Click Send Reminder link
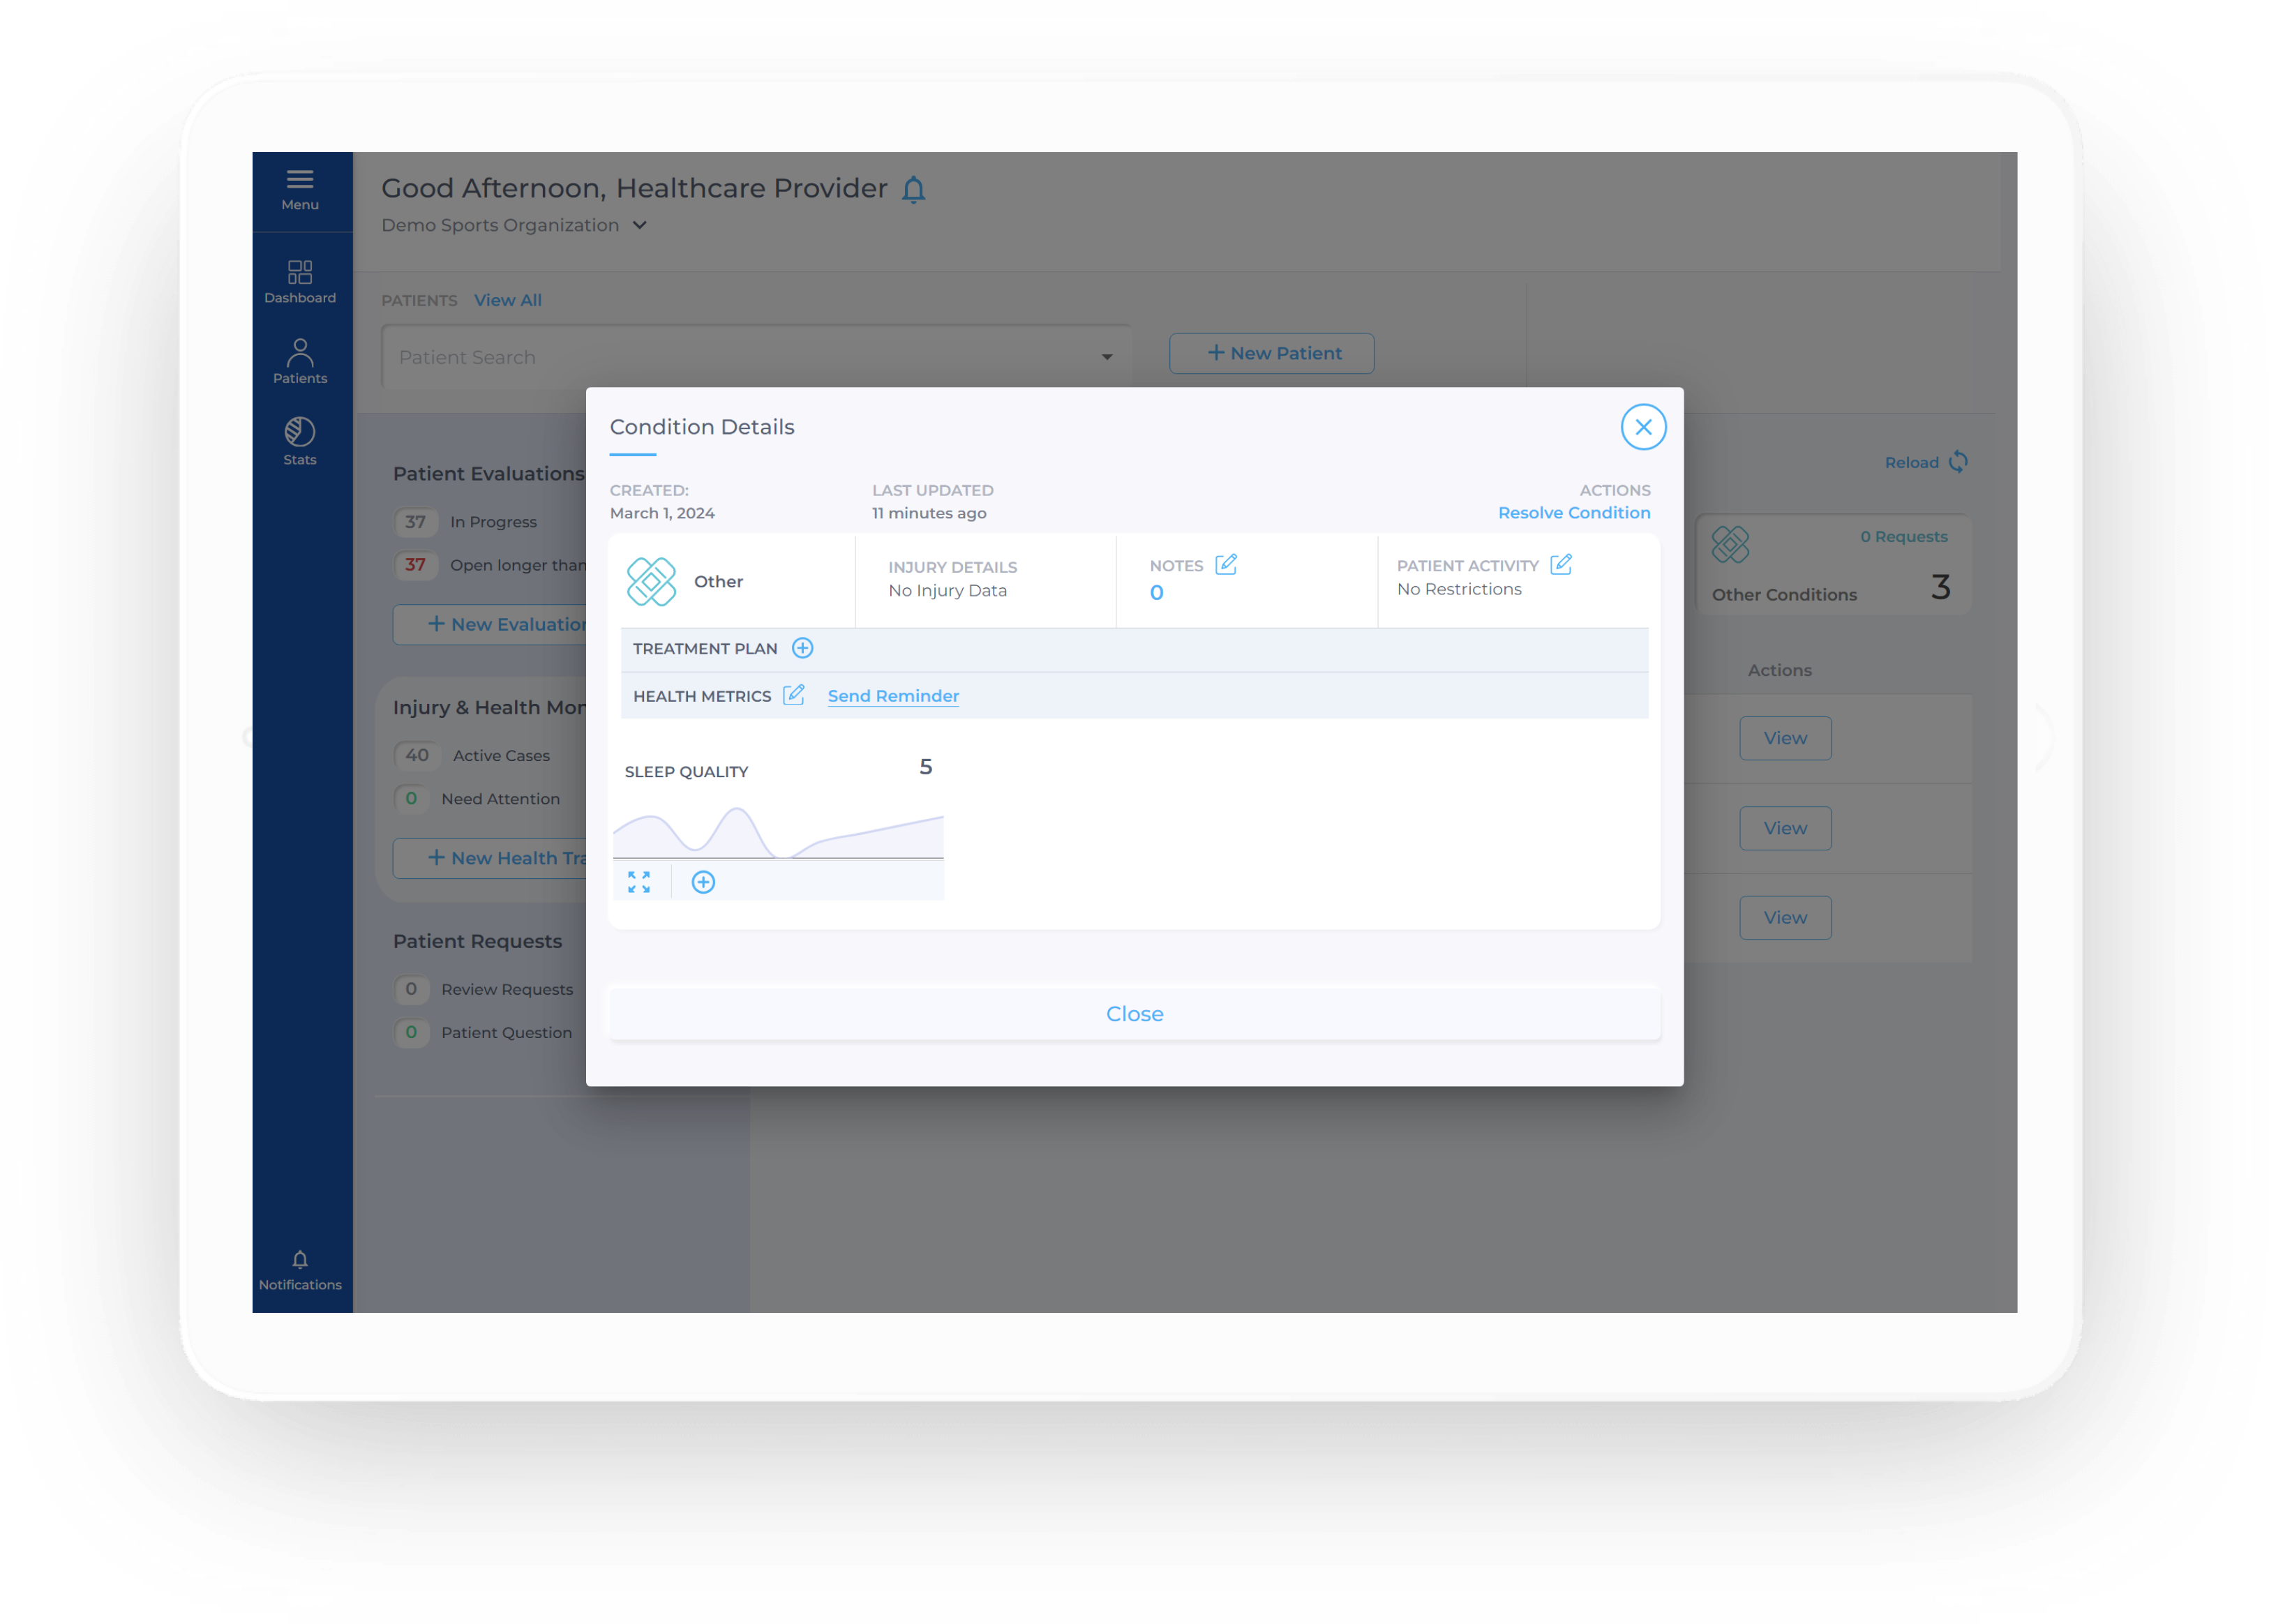Viewport: 2269px width, 1624px height. [893, 696]
